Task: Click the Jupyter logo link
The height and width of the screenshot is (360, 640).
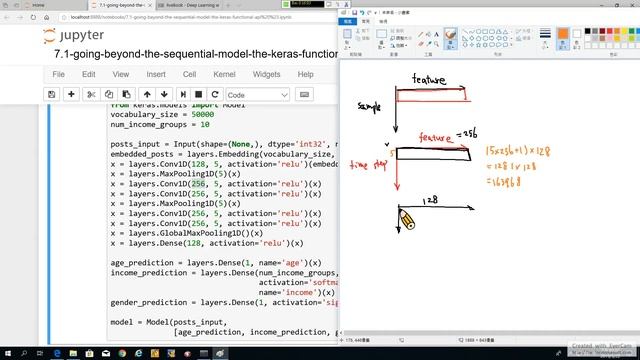Action: [x=74, y=36]
